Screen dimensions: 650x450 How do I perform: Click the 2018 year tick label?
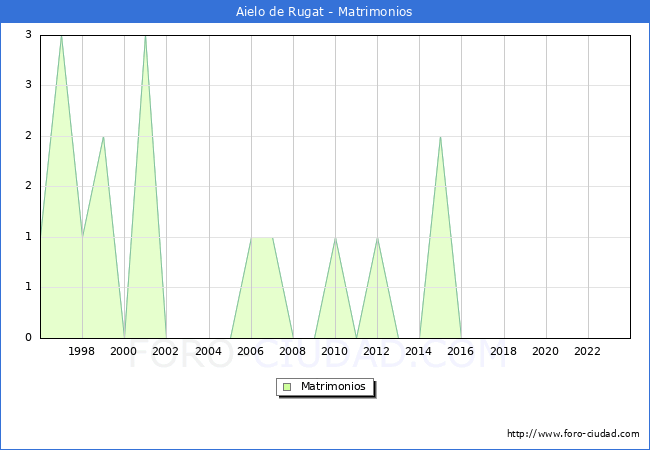point(504,351)
